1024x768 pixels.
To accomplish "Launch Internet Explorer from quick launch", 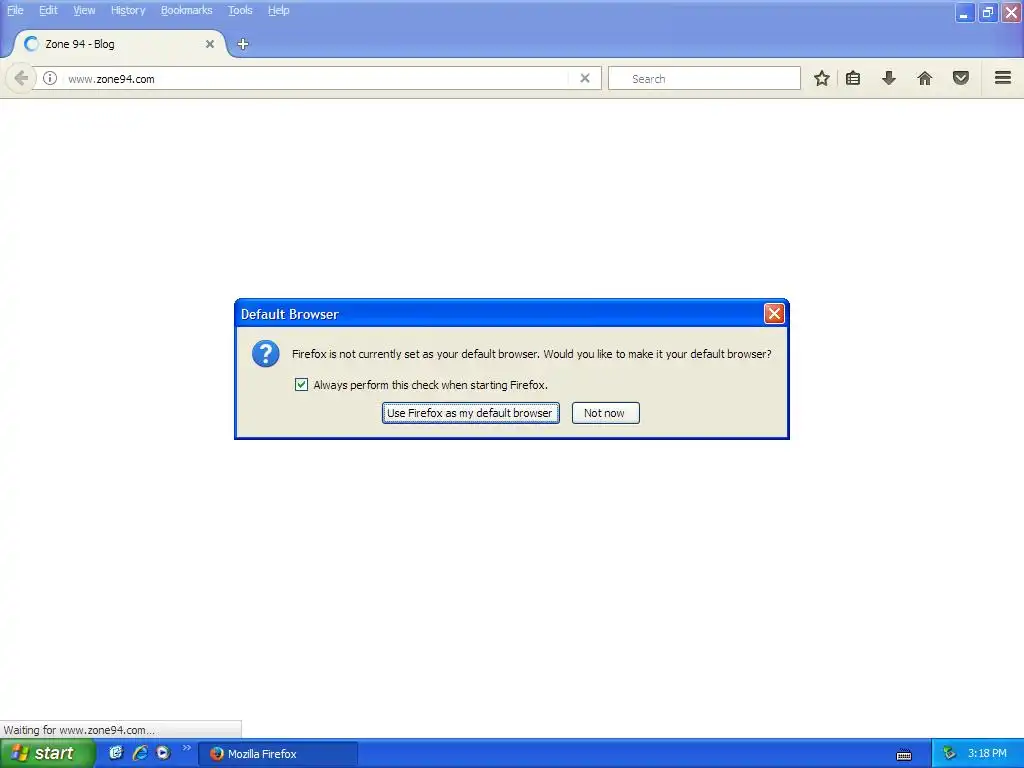I will 140,753.
